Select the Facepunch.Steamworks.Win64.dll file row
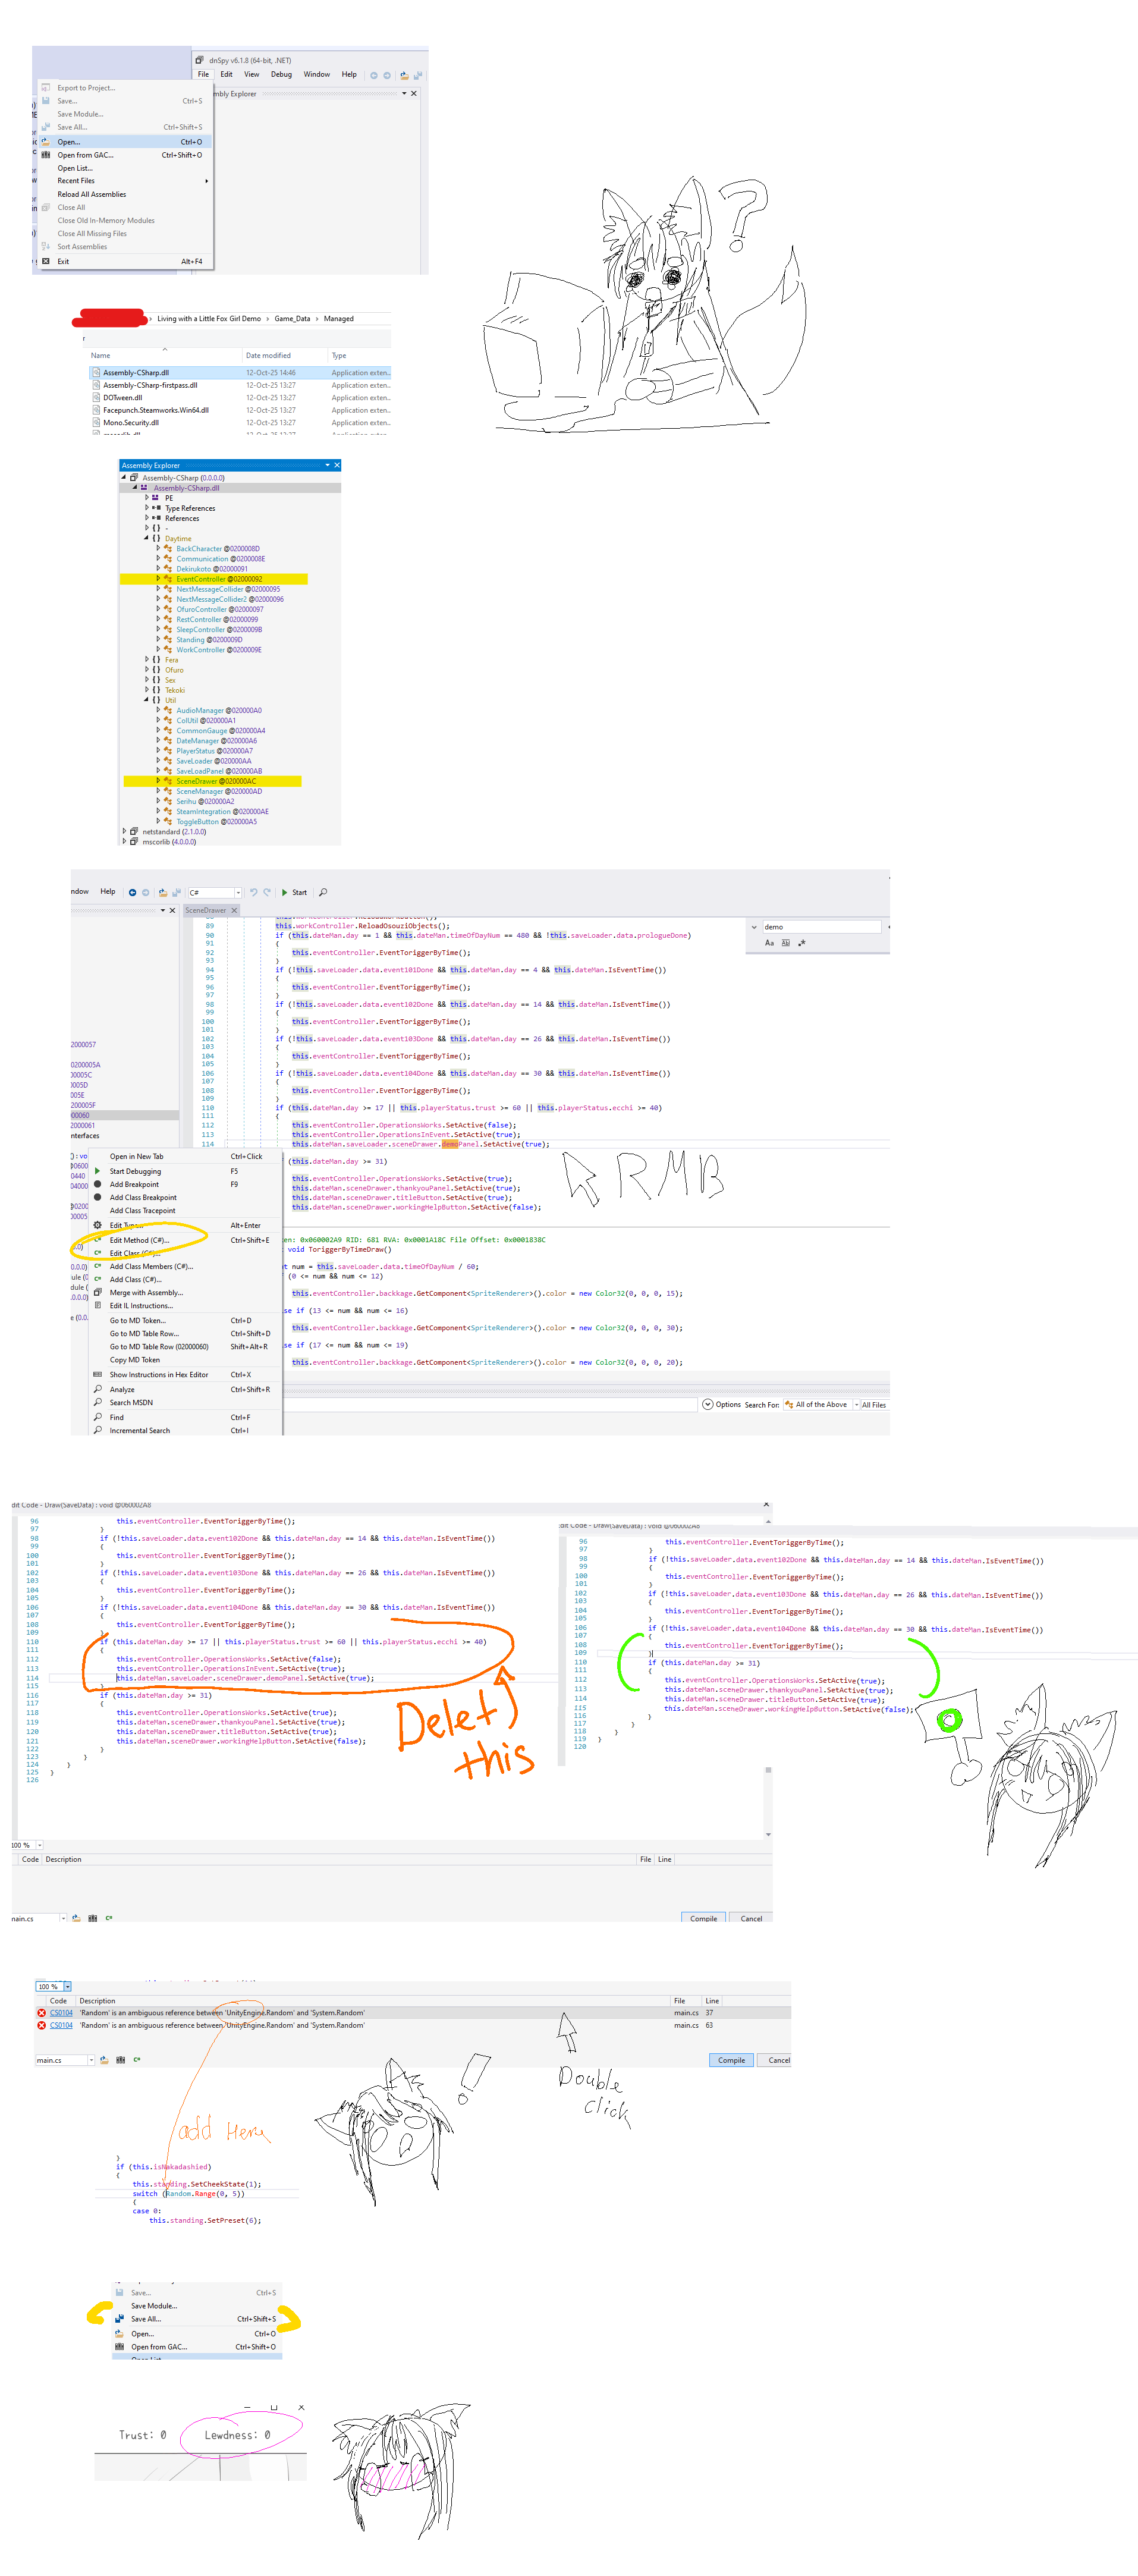 [240, 410]
